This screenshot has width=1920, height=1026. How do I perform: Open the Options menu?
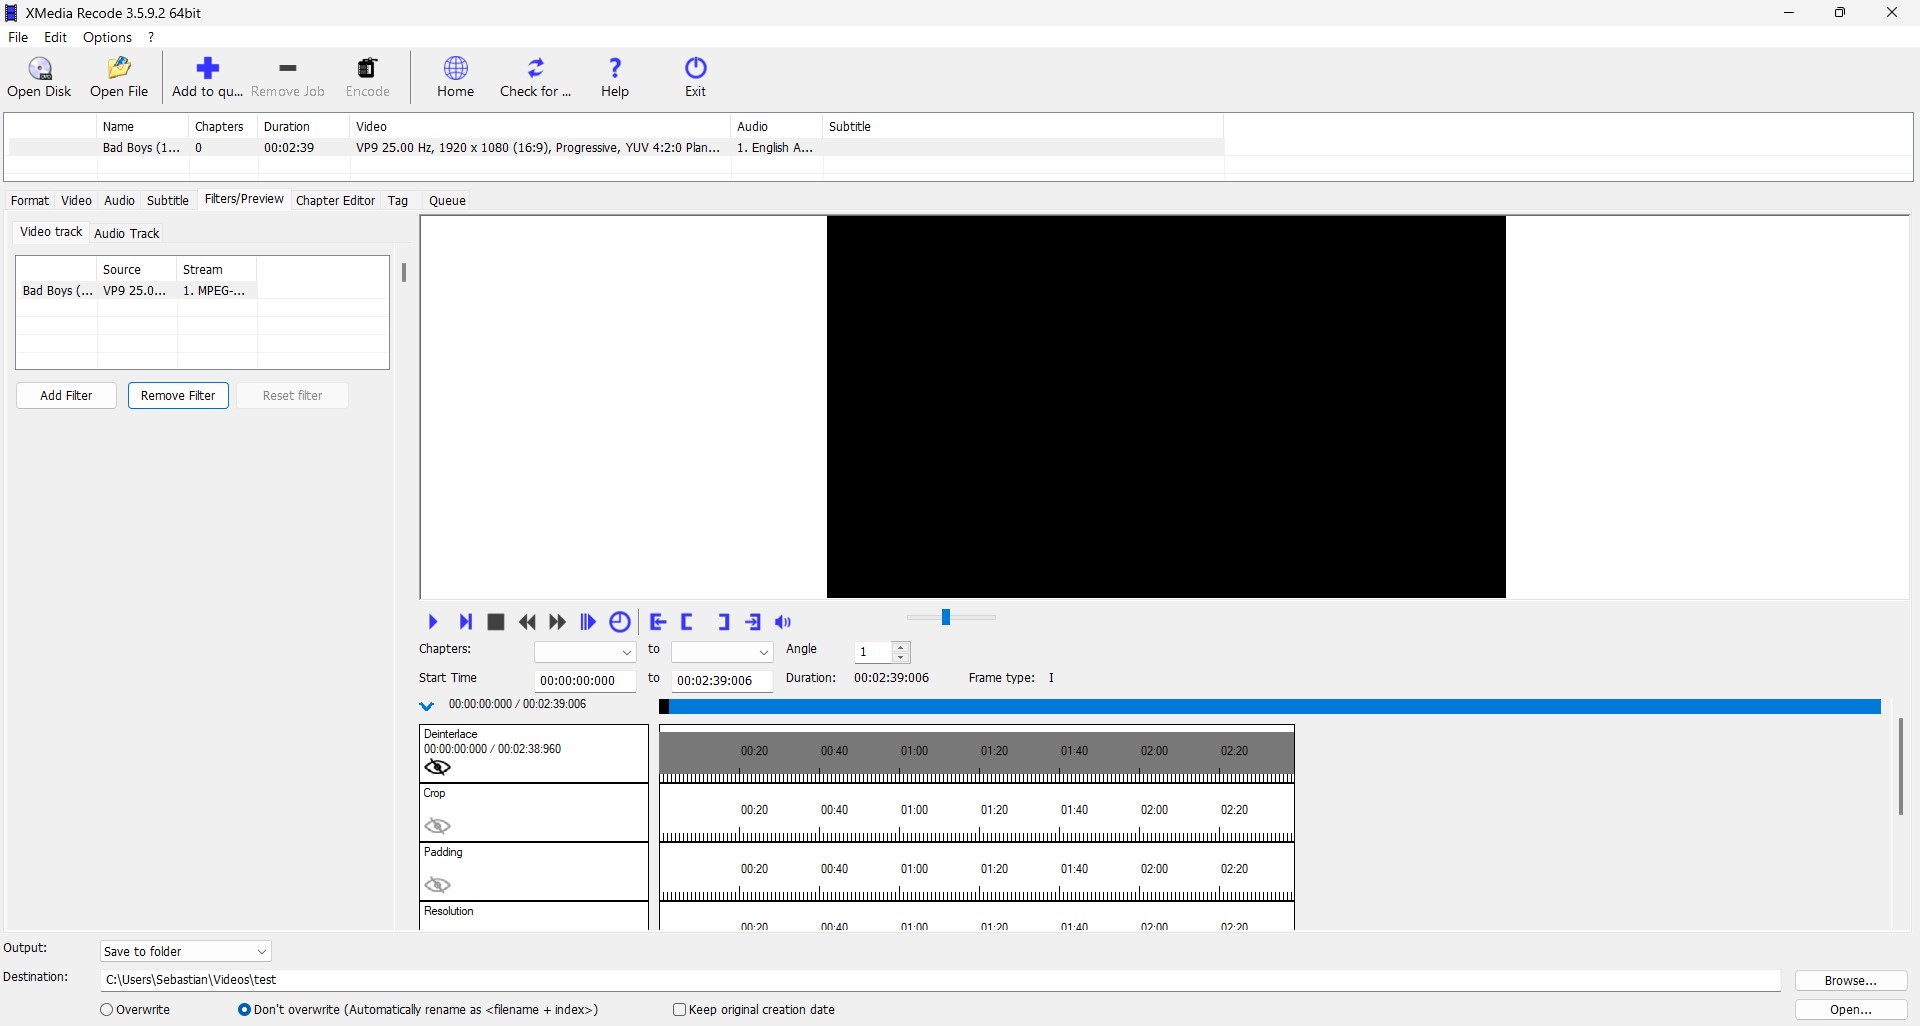point(107,37)
